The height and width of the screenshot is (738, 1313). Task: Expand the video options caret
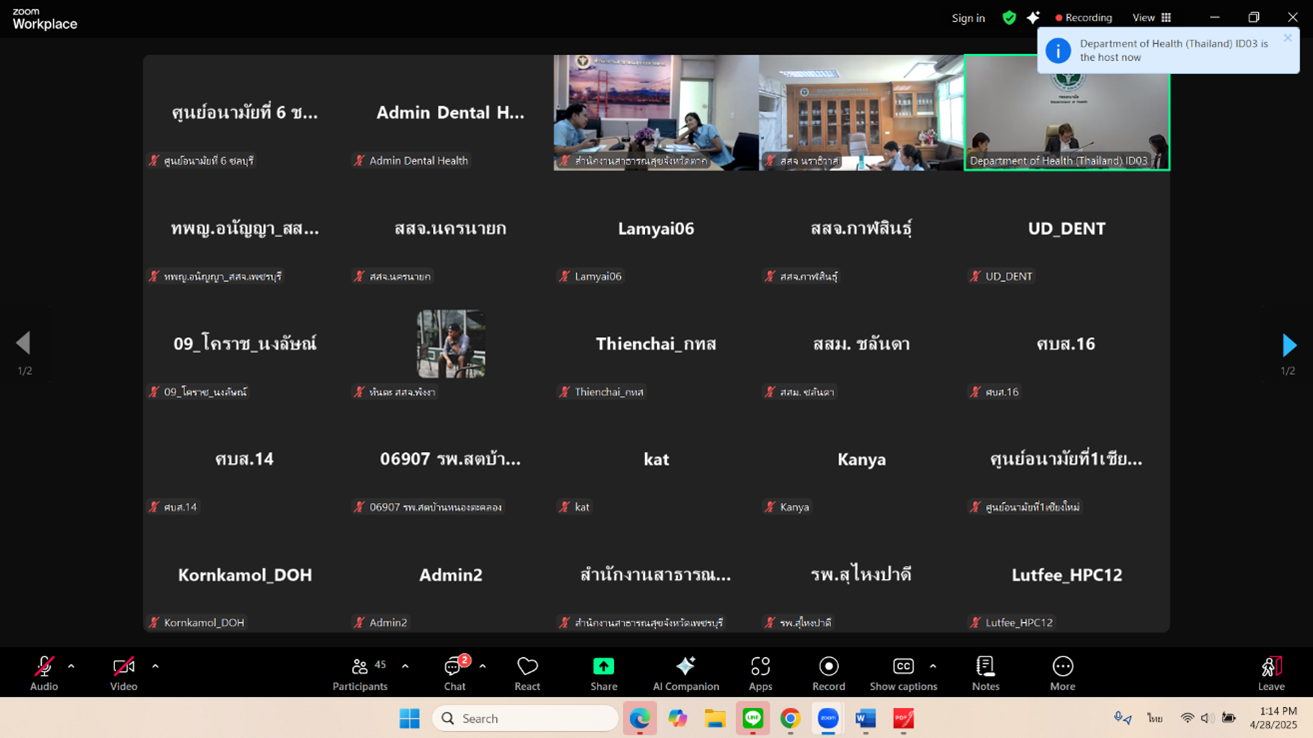155,666
